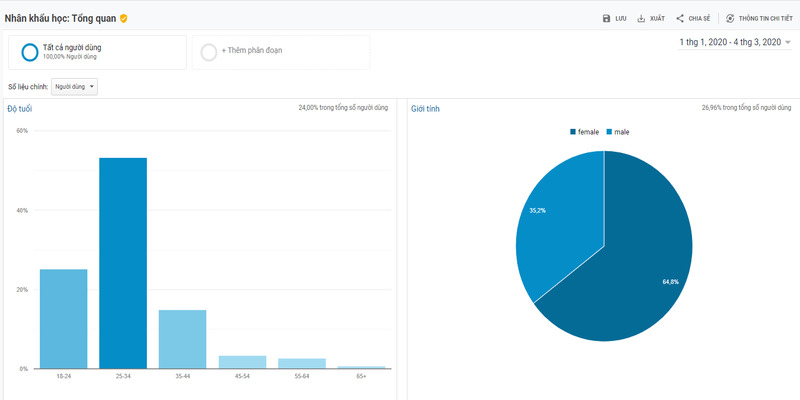Open the date range picker
This screenshot has height=400, width=800.
pos(735,42)
